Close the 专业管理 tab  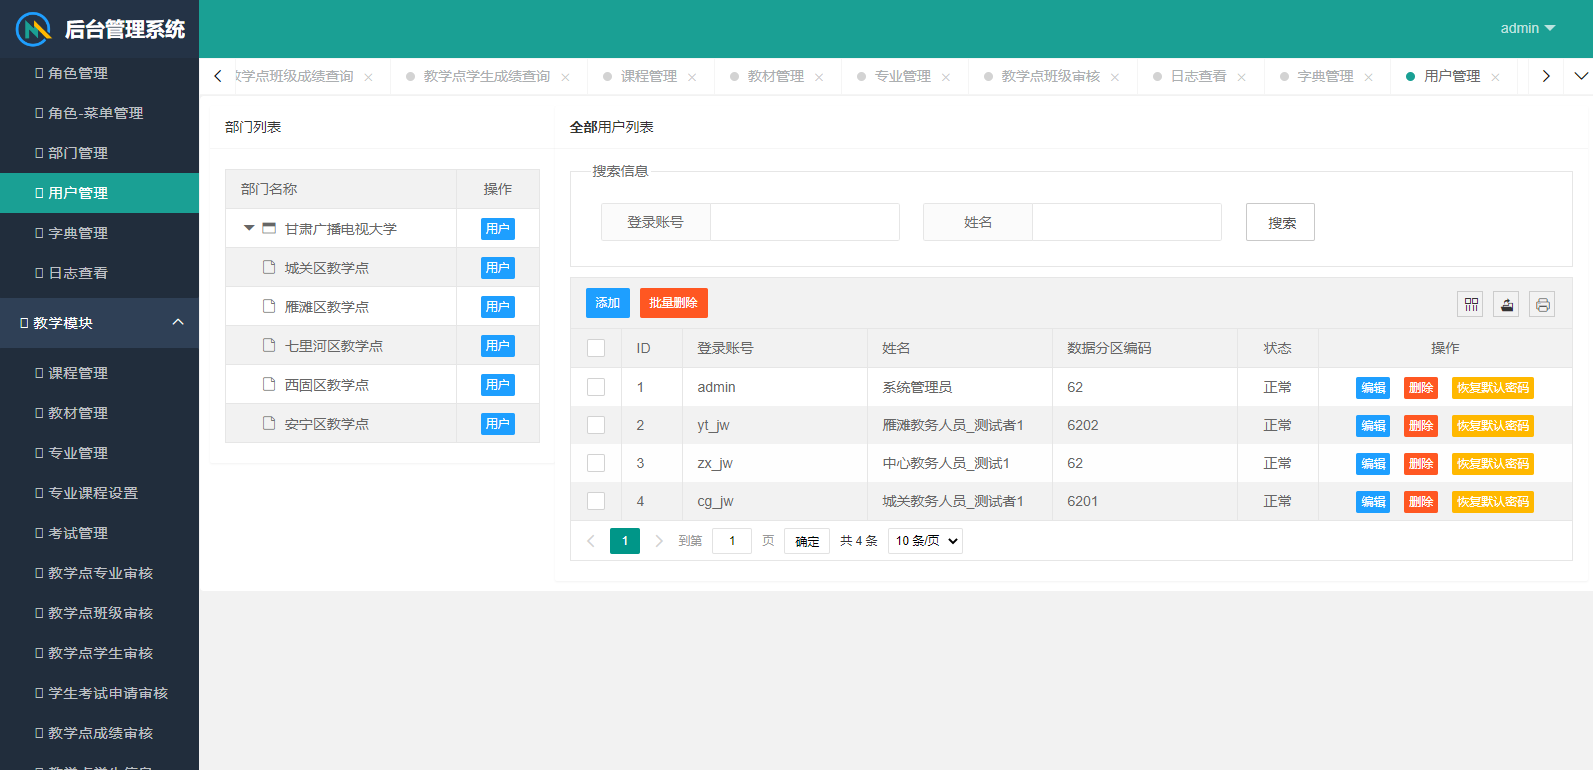(945, 77)
